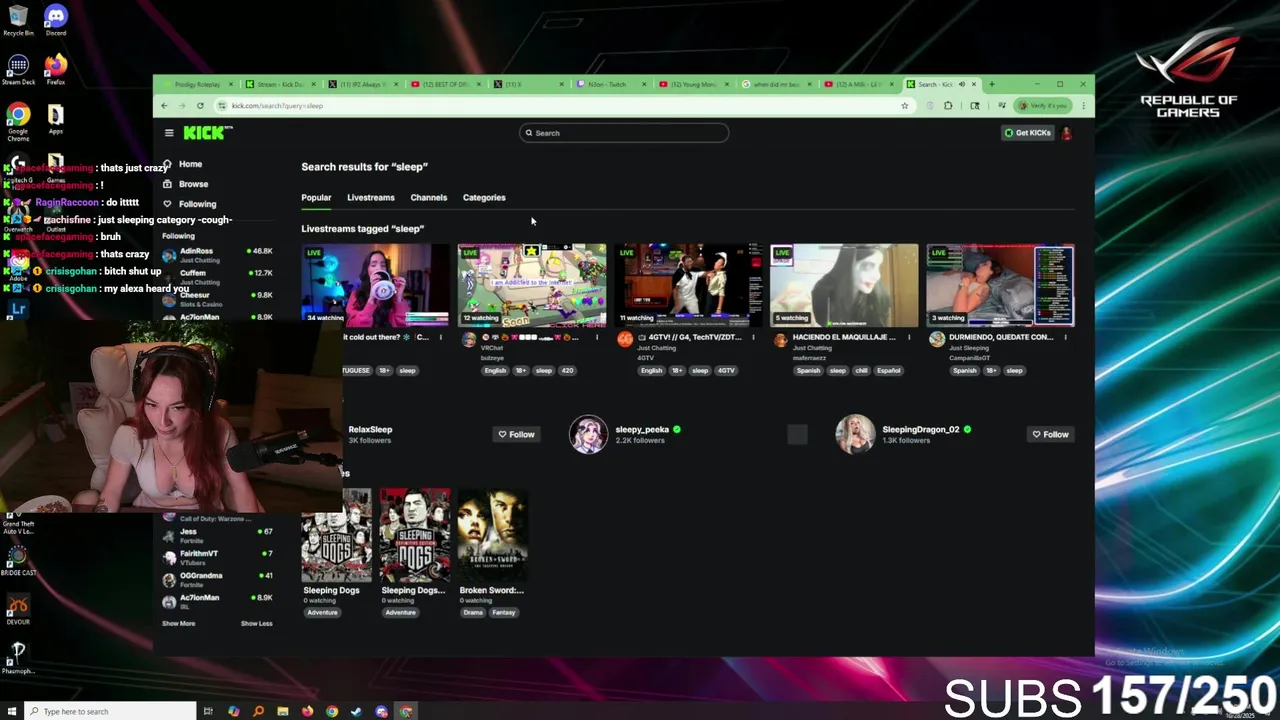Open FairithmVT in the recommended list
1280x720 pixels.
(218, 558)
